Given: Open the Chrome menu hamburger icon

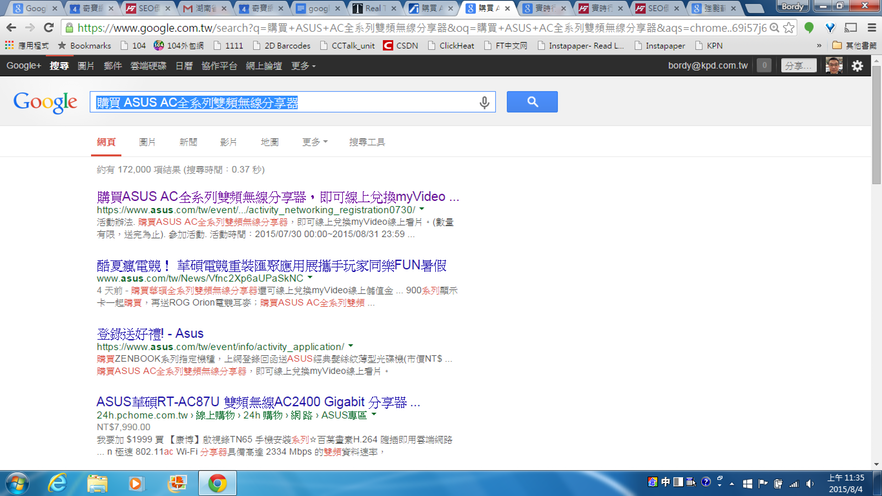Looking at the screenshot, I should pos(871,28).
